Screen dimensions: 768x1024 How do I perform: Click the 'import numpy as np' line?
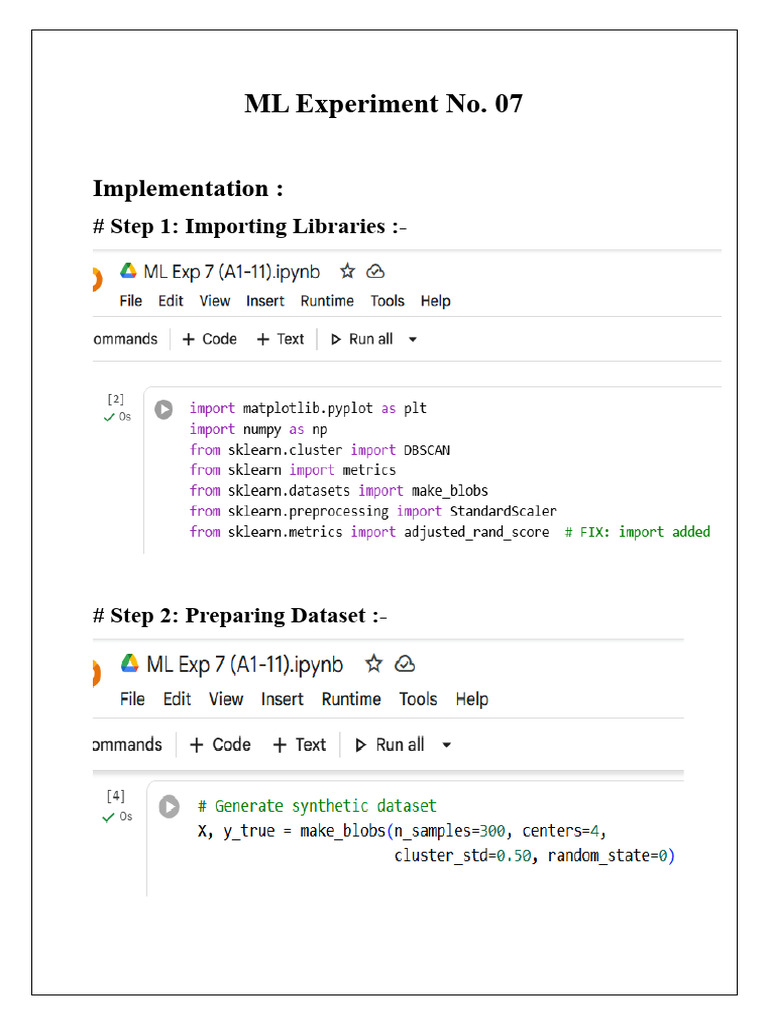258,429
